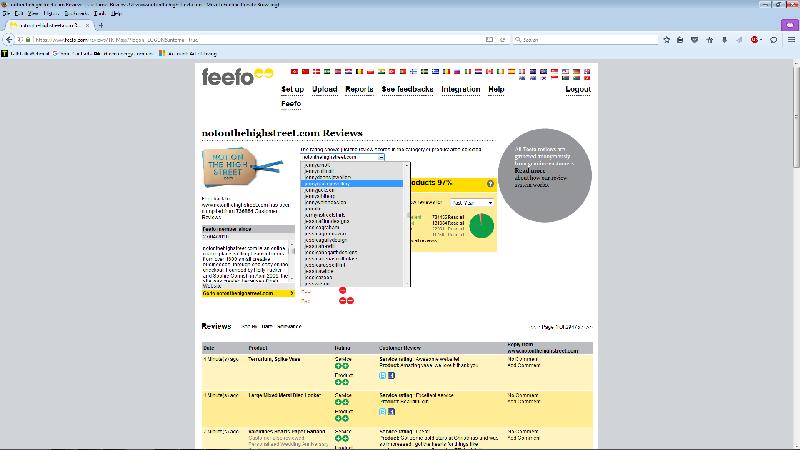The width and height of the screenshot is (800, 450).
Task: Toggle reader view icon in address bar
Action: (x=489, y=39)
